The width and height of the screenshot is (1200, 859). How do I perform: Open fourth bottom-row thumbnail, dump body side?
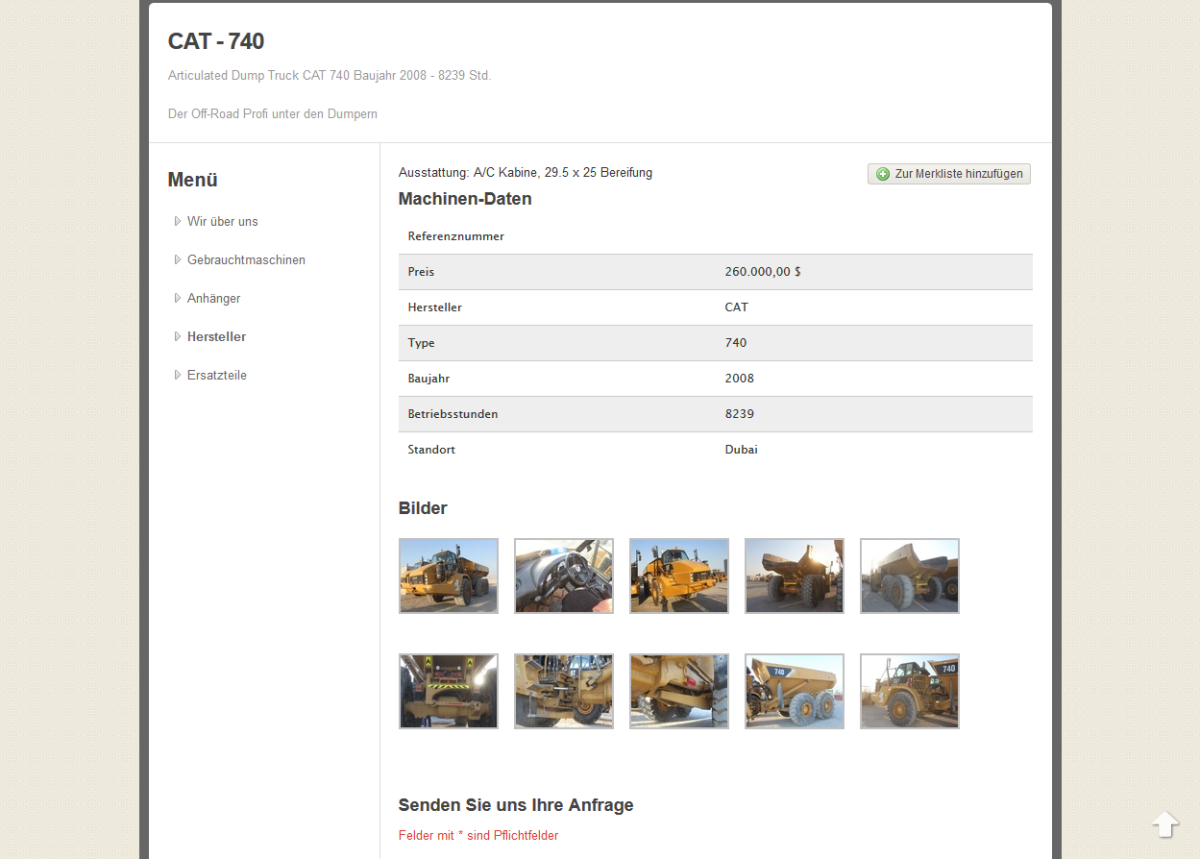[x=794, y=691]
